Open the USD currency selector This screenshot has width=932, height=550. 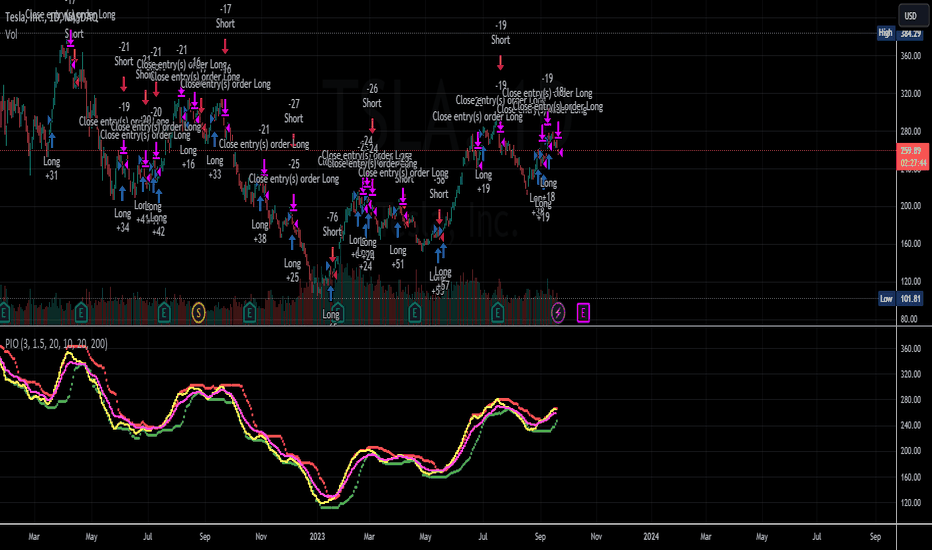(x=911, y=15)
